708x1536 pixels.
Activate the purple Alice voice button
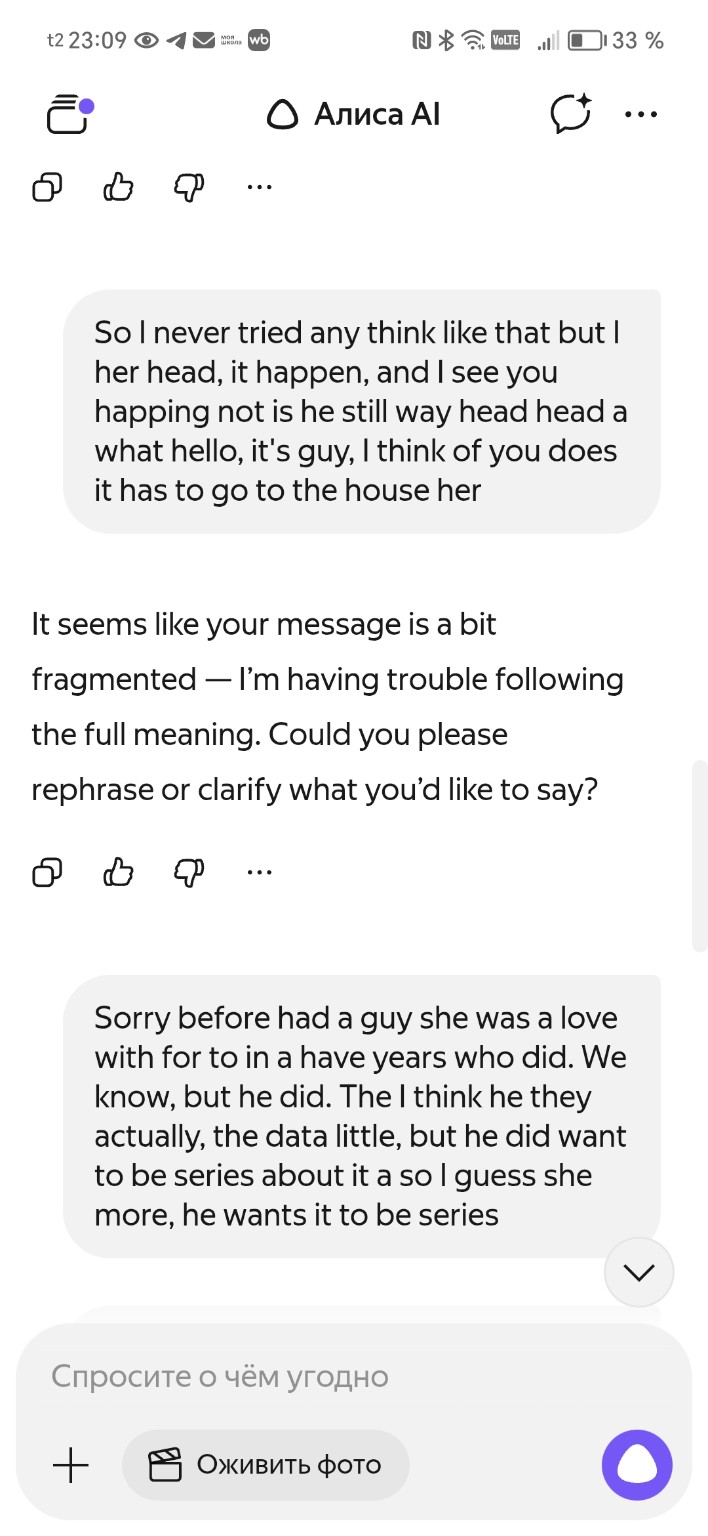pos(637,1466)
